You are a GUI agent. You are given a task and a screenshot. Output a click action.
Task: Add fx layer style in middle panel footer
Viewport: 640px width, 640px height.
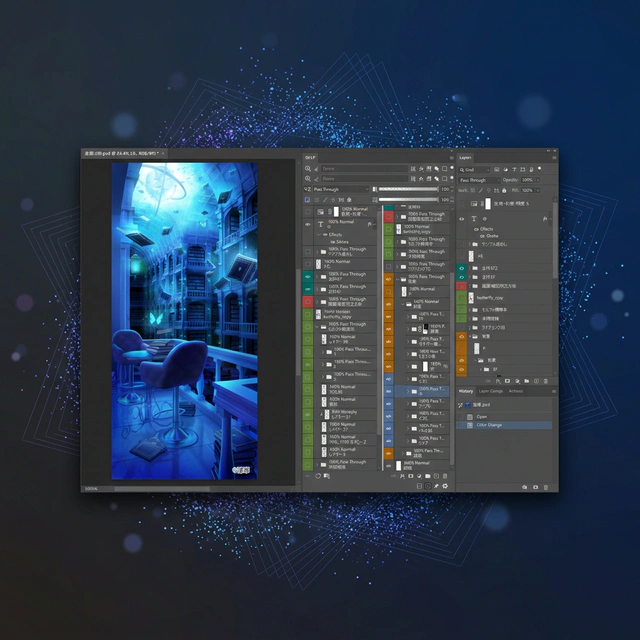point(402,476)
